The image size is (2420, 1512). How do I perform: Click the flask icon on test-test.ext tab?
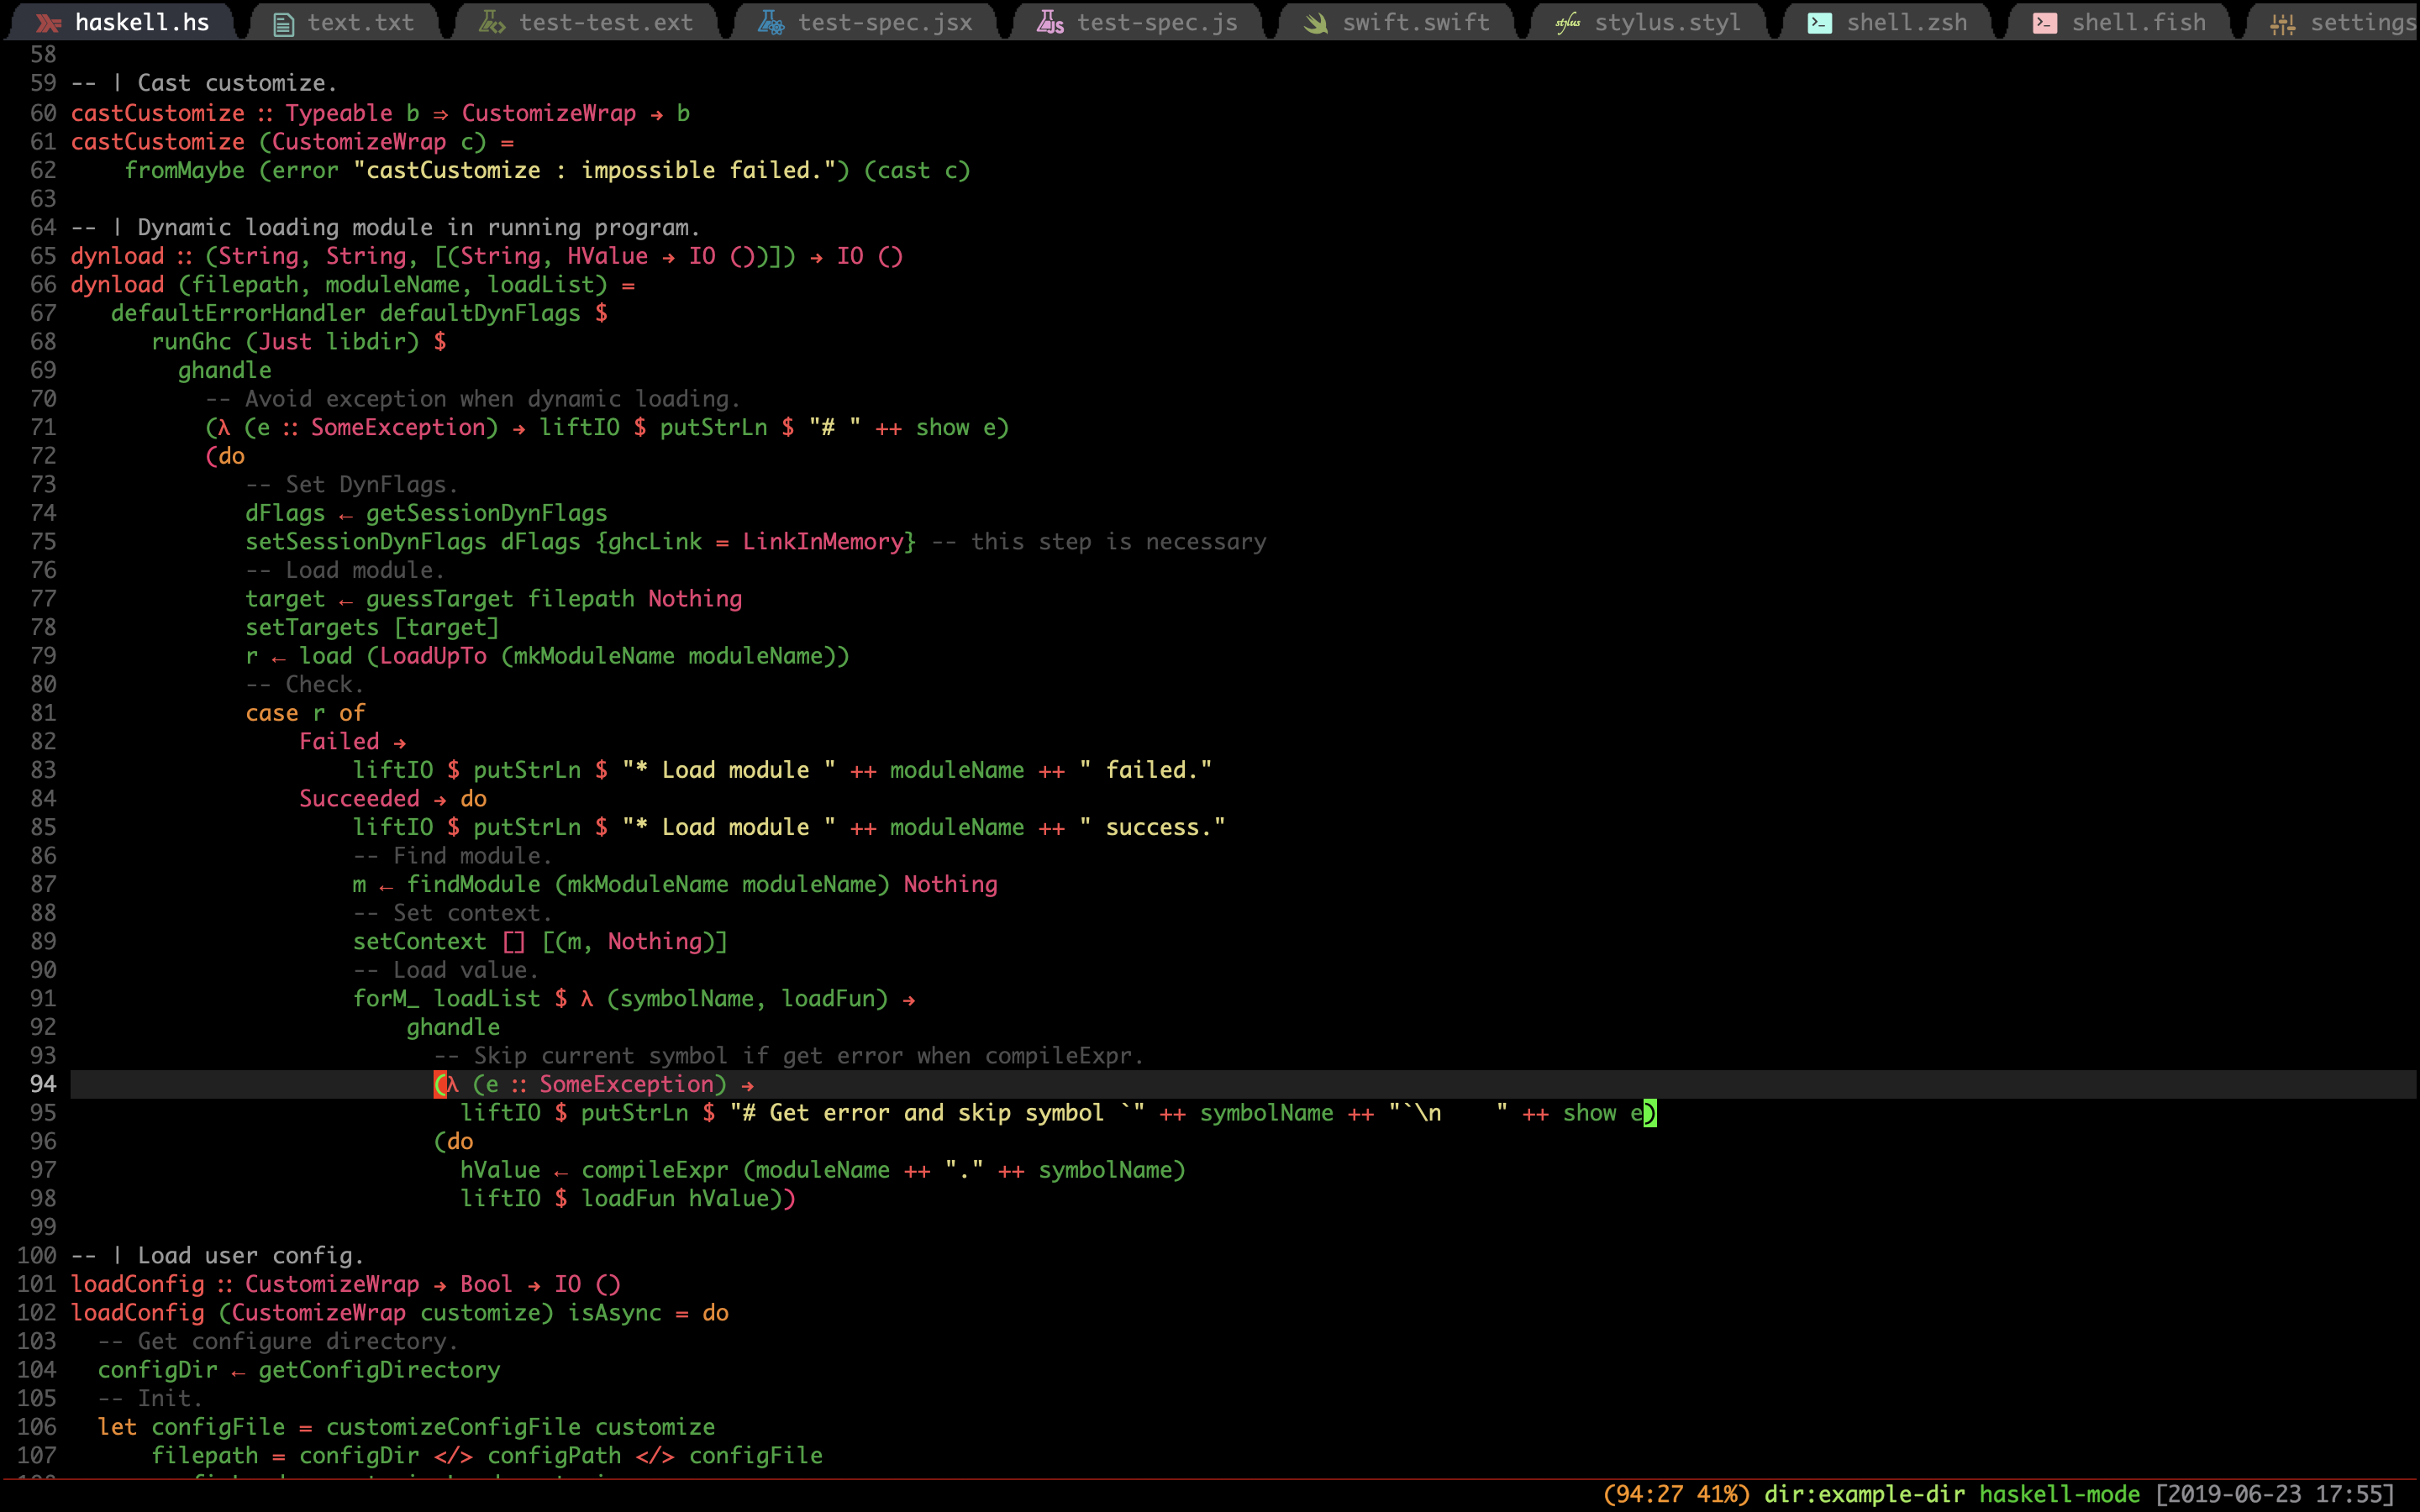coord(492,23)
